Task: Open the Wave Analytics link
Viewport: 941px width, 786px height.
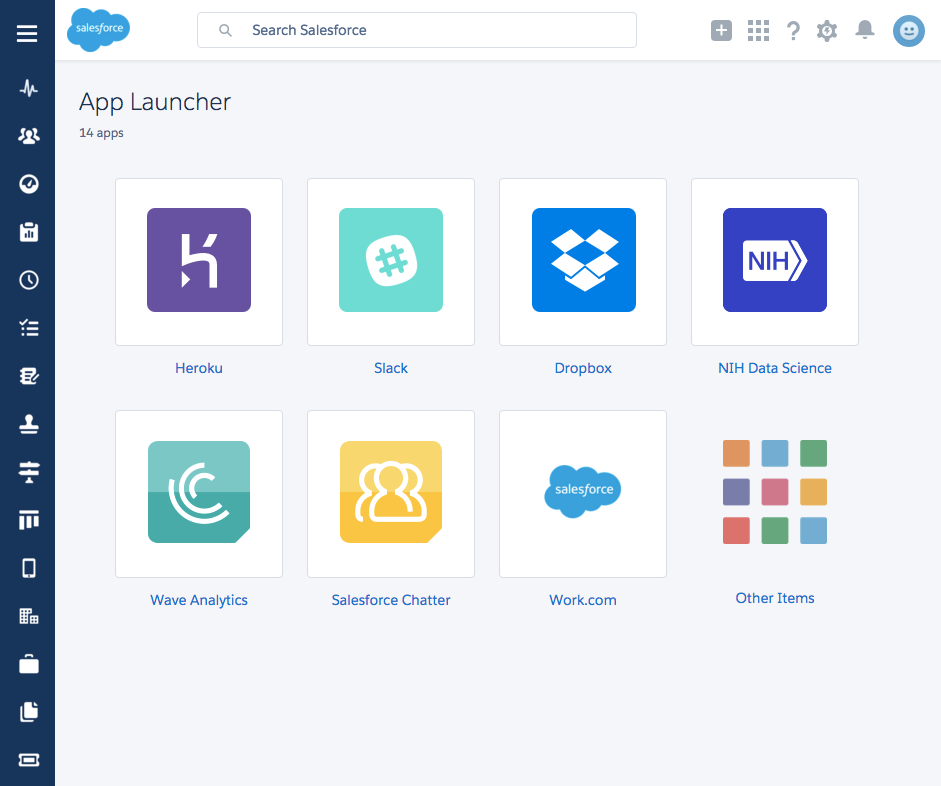Action: coord(198,599)
